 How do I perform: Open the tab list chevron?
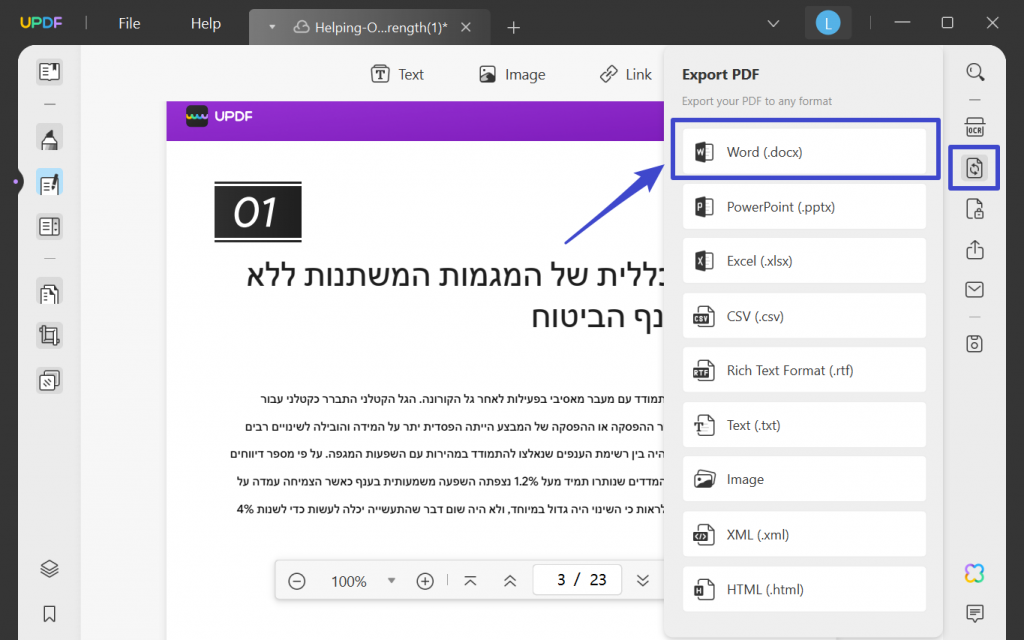click(x=775, y=21)
